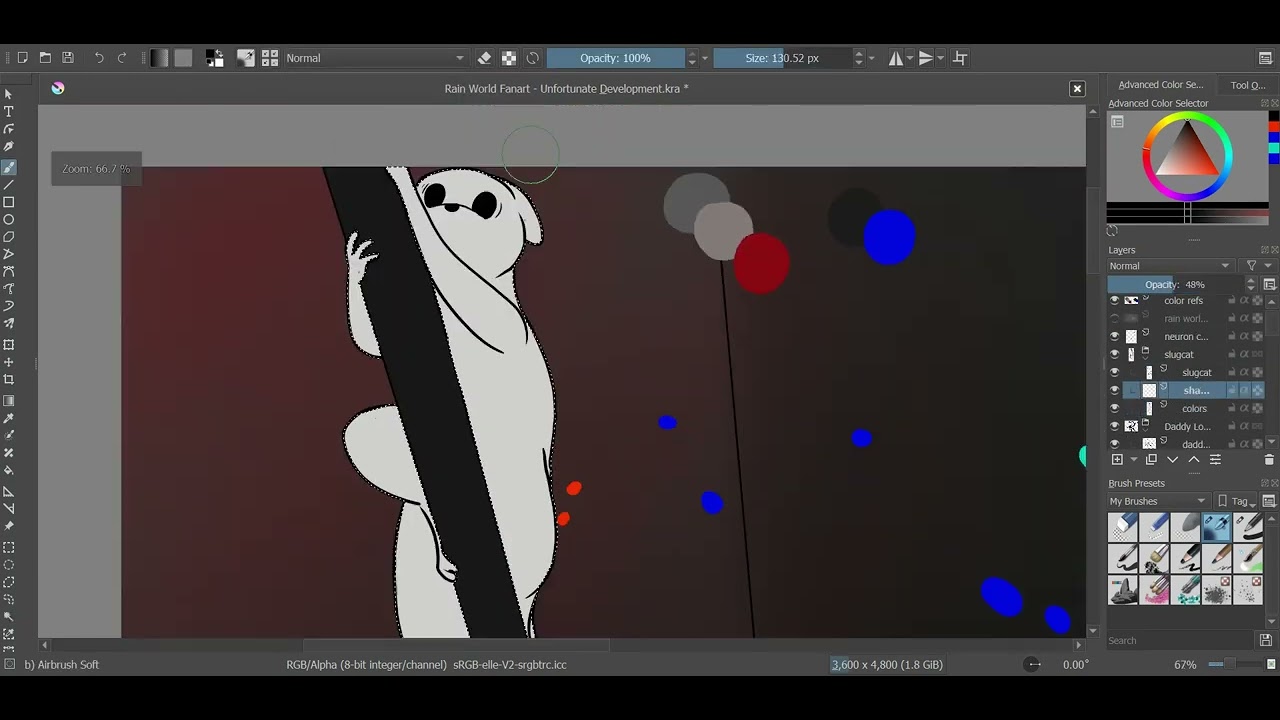Viewport: 1280px width, 720px height.
Task: Delete the selected layer
Action: (1269, 460)
